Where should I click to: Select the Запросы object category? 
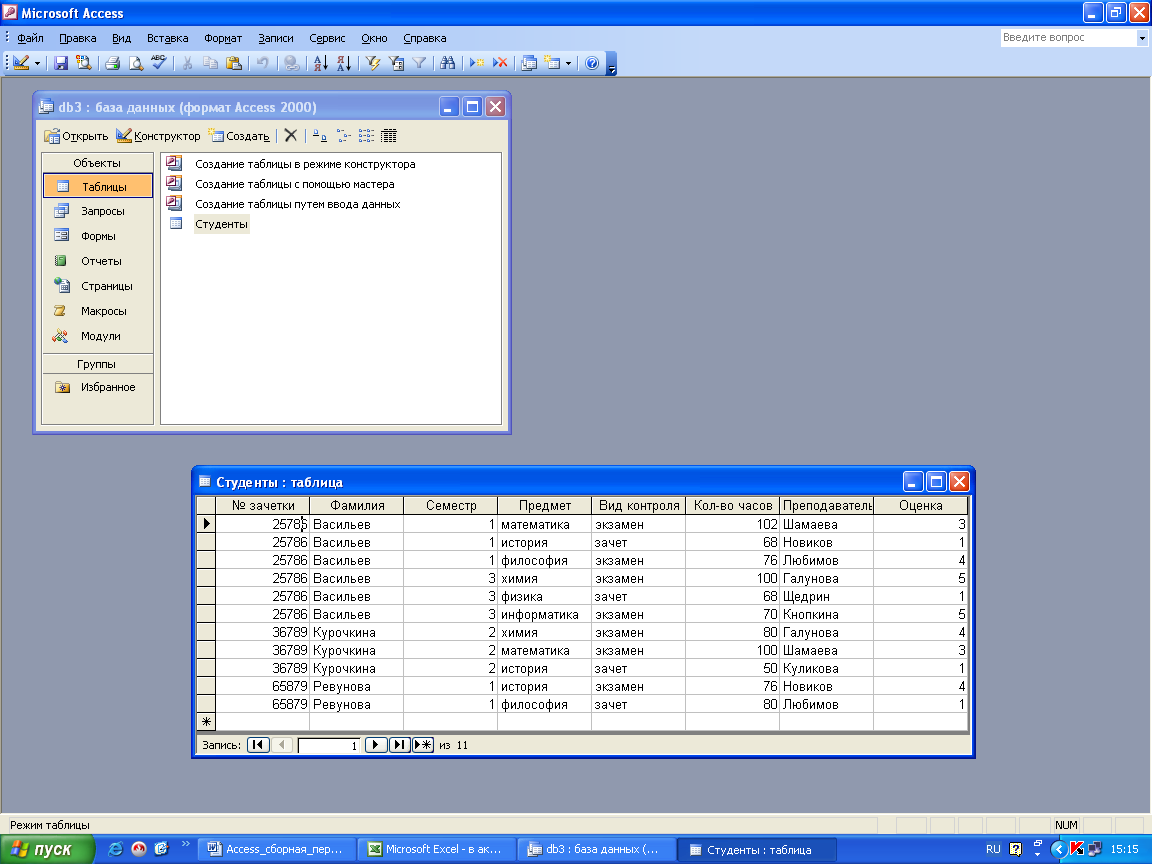pyautogui.click(x=98, y=211)
